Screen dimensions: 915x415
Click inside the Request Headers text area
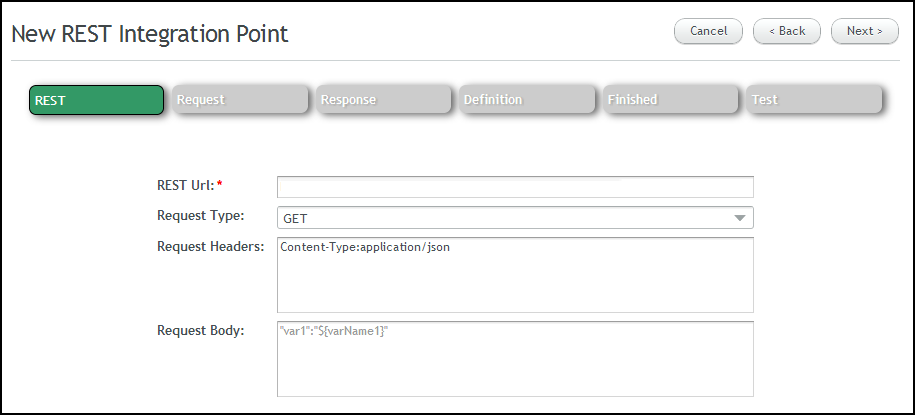(515, 275)
